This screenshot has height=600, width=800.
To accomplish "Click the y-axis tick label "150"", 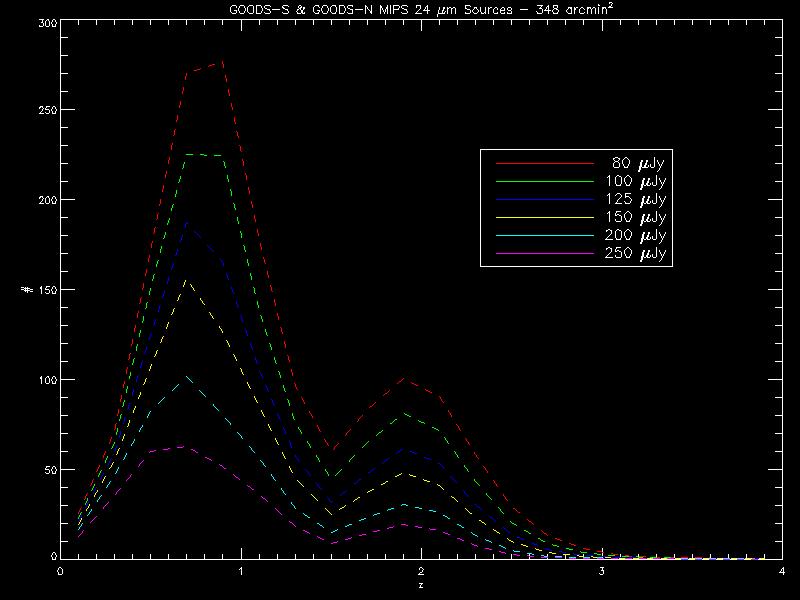I will (44, 290).
